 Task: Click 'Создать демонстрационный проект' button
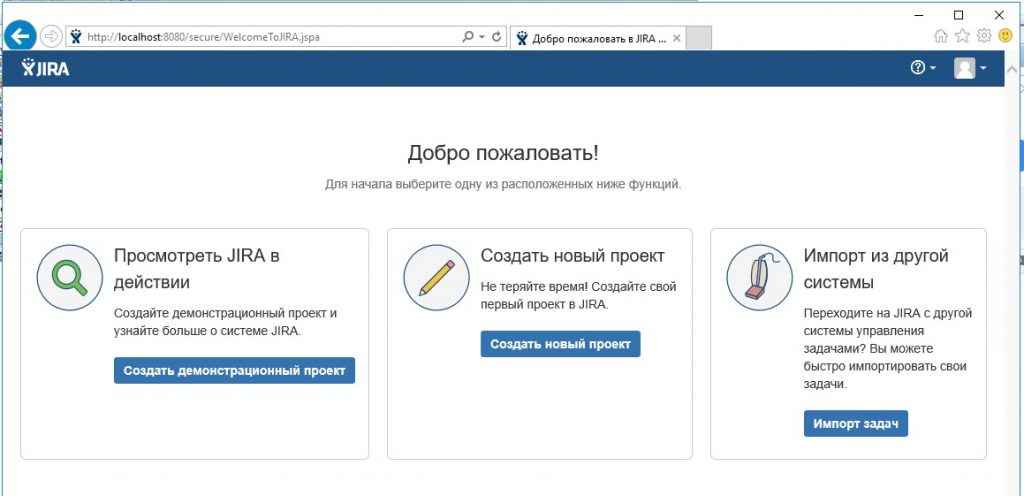(234, 371)
